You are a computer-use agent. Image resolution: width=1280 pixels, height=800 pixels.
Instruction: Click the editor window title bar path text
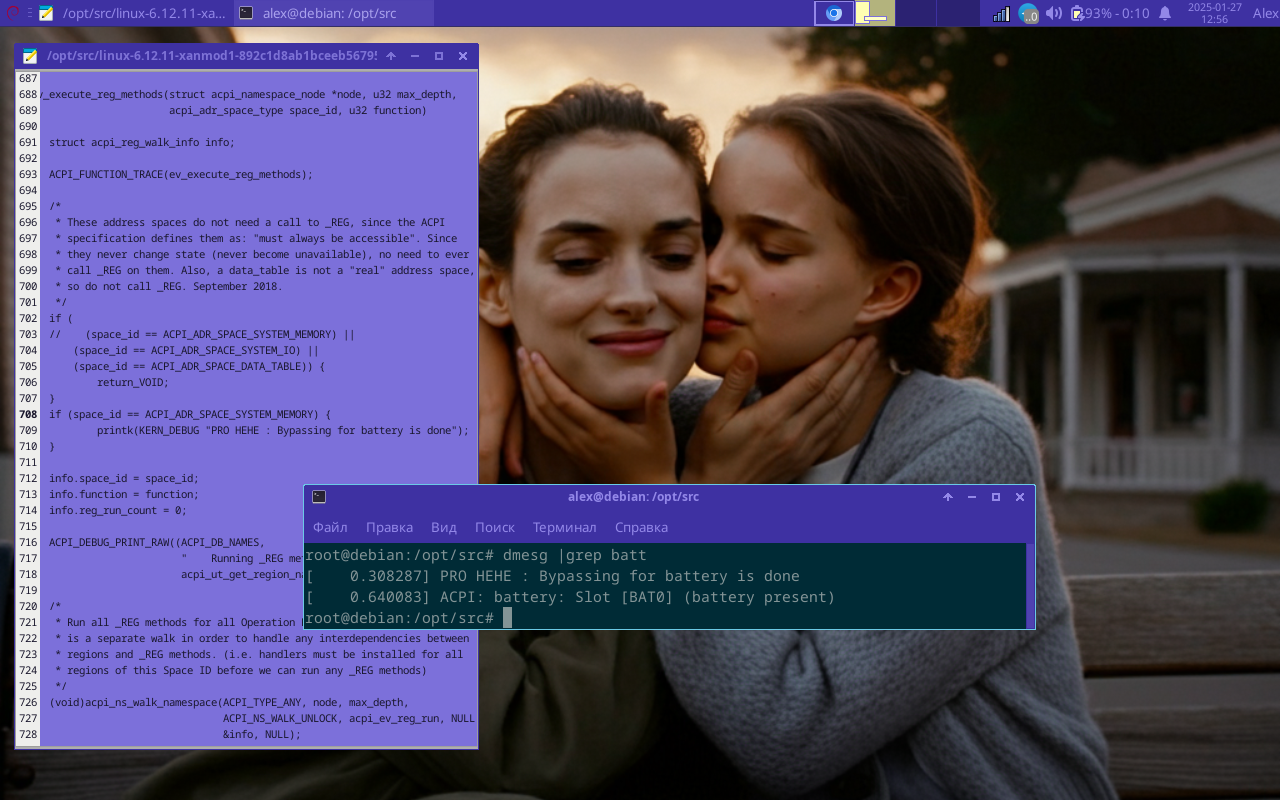point(212,56)
